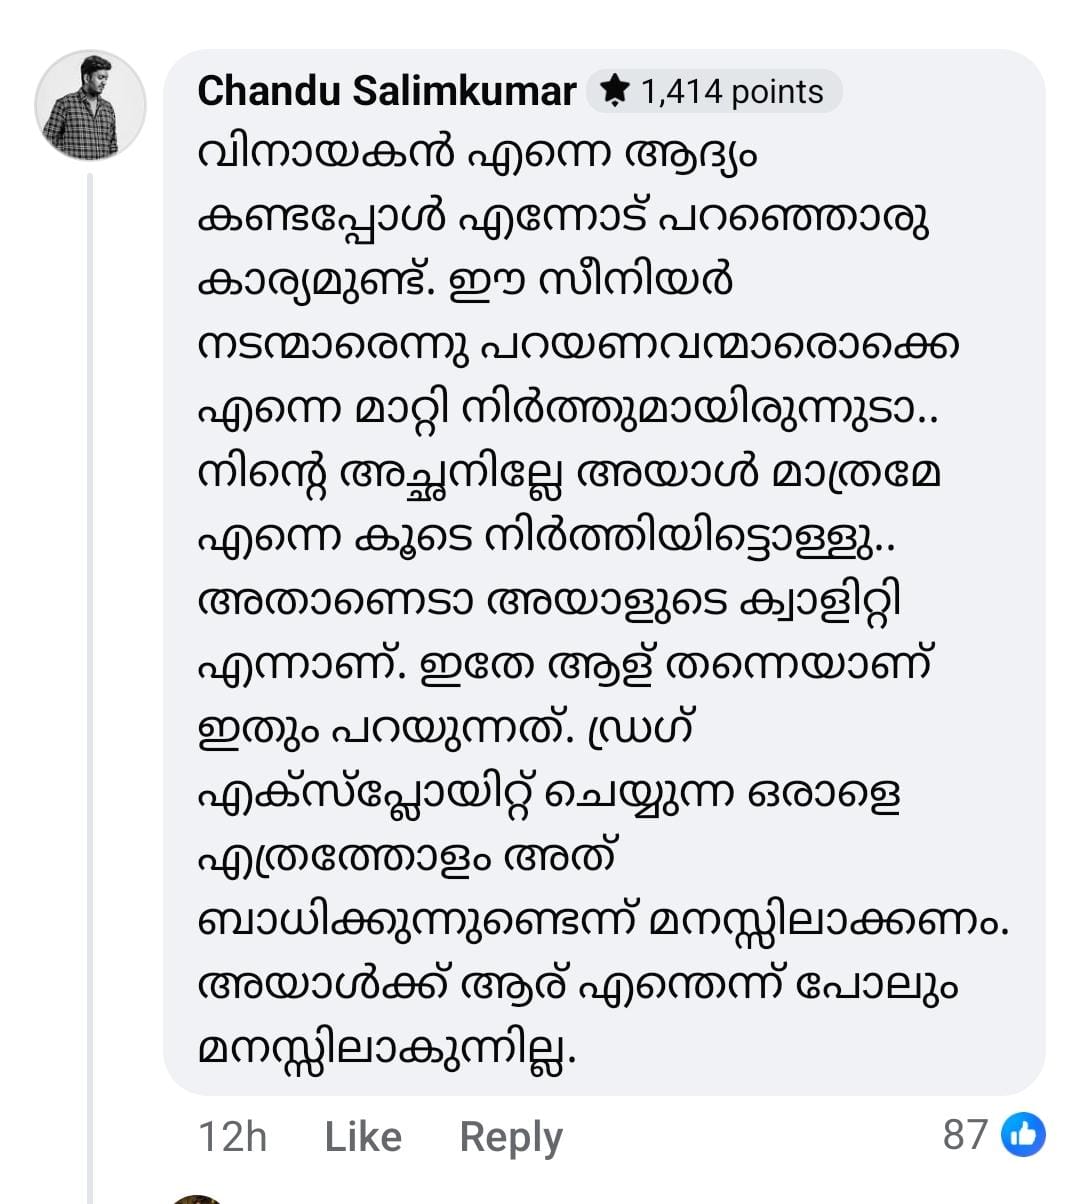Click the star icon in points badge
The height and width of the screenshot is (1204, 1080).
coord(614,91)
